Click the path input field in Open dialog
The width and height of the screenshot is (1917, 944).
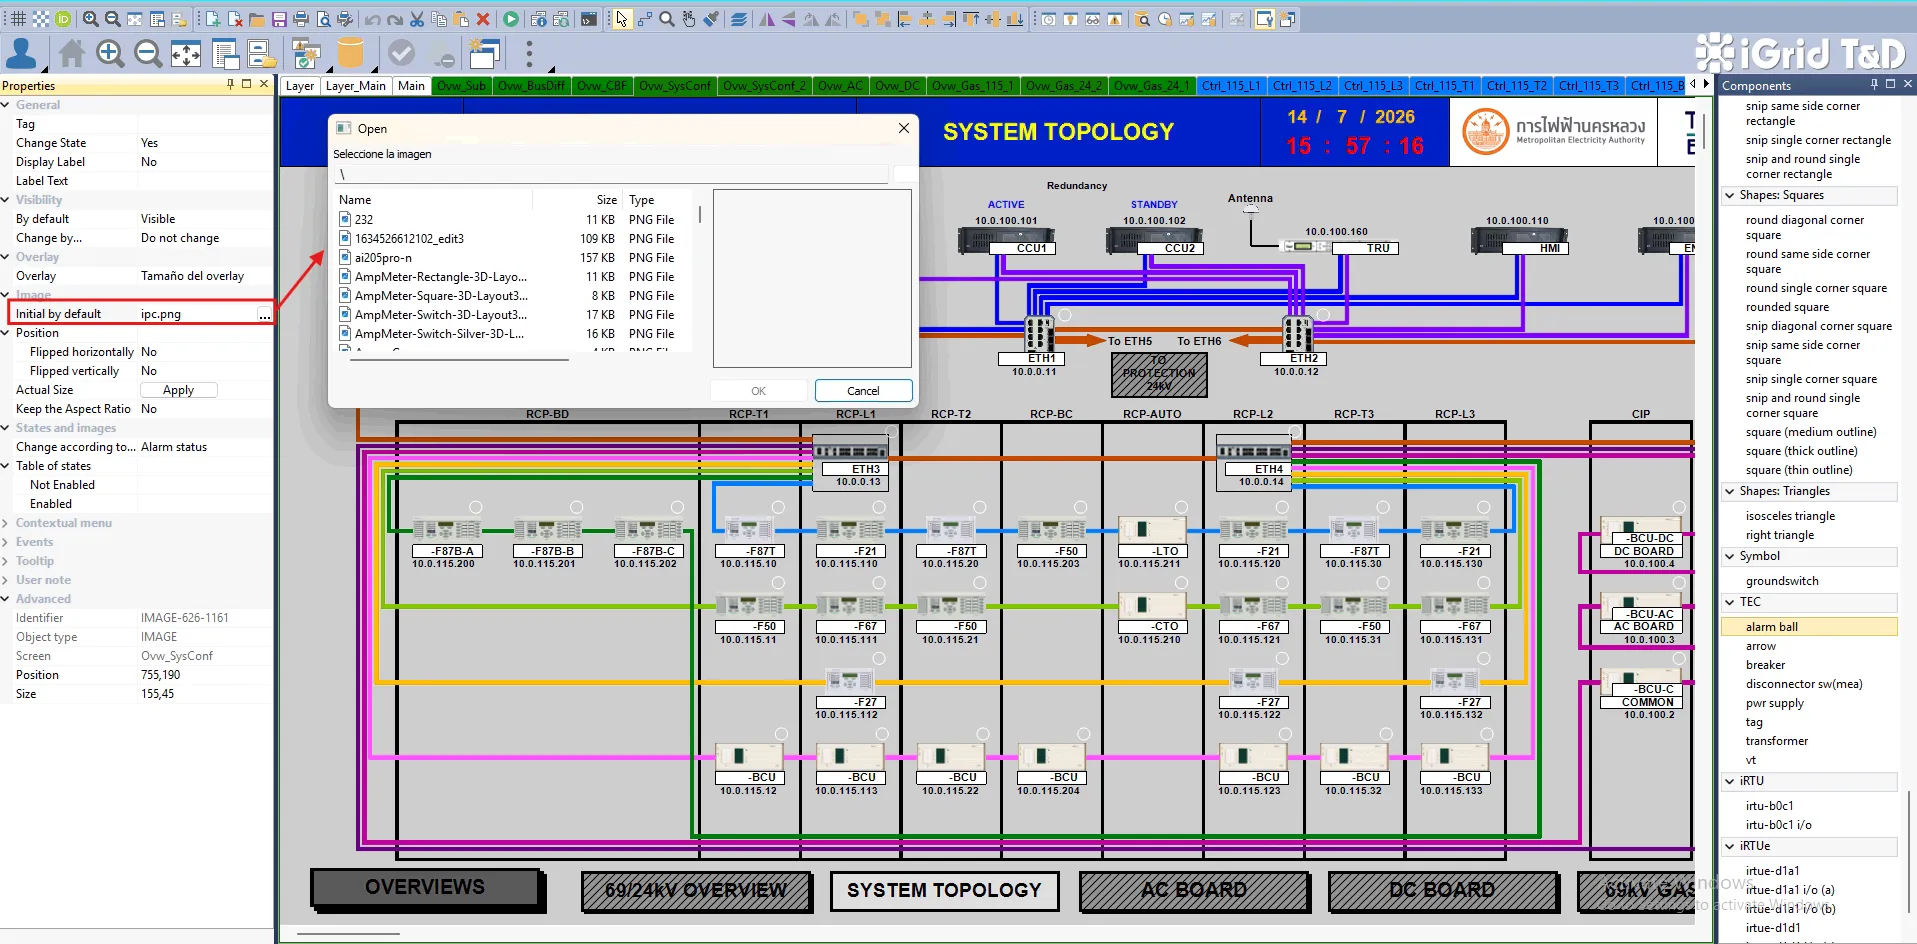pyautogui.click(x=611, y=174)
